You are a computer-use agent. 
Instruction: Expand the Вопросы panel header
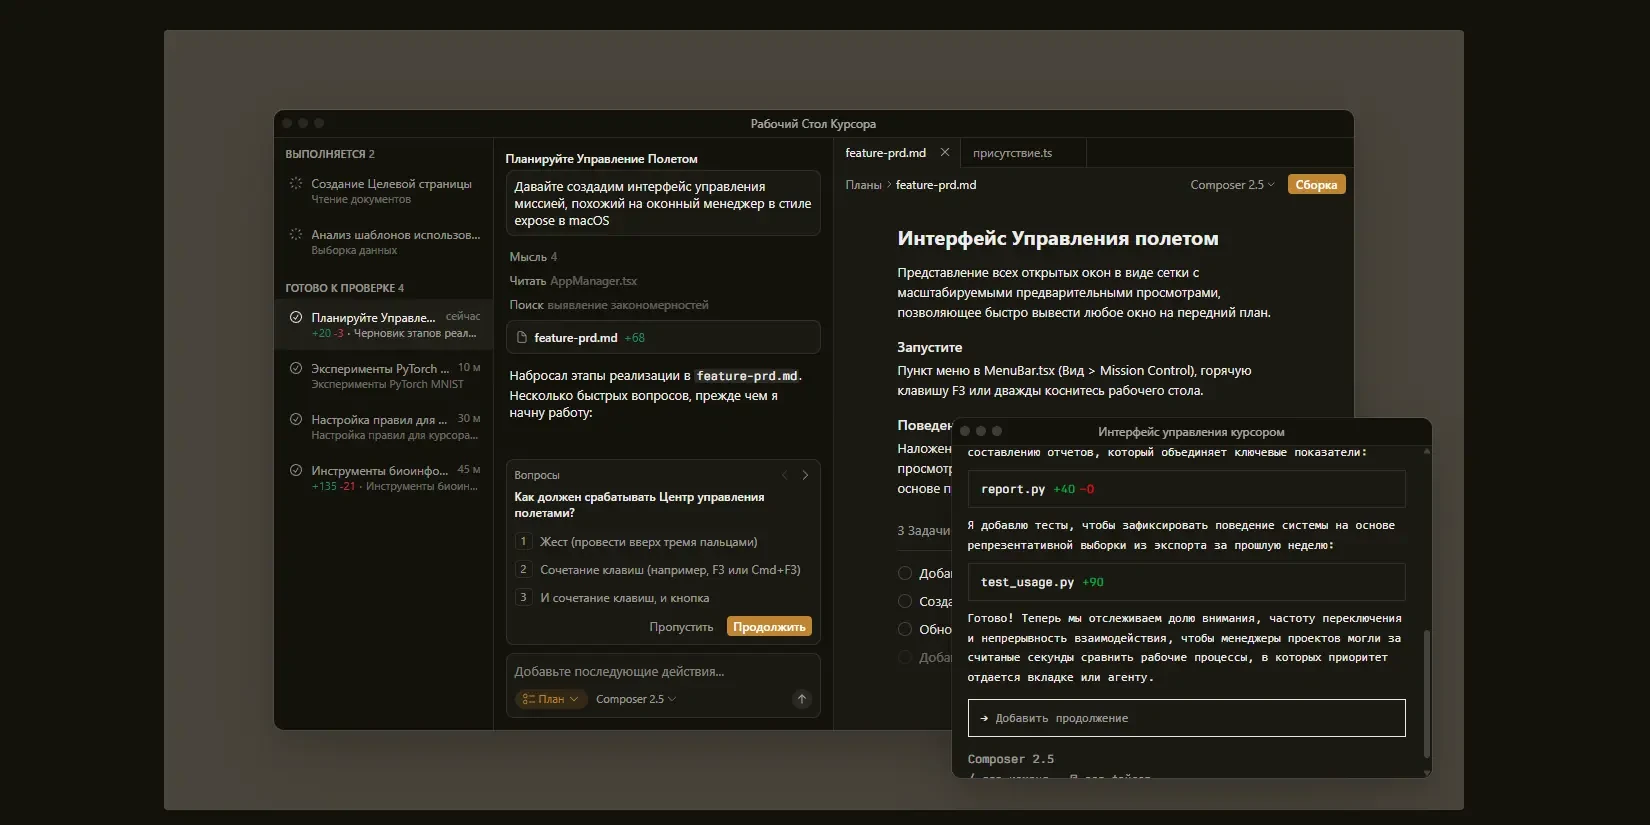pyautogui.click(x=537, y=475)
